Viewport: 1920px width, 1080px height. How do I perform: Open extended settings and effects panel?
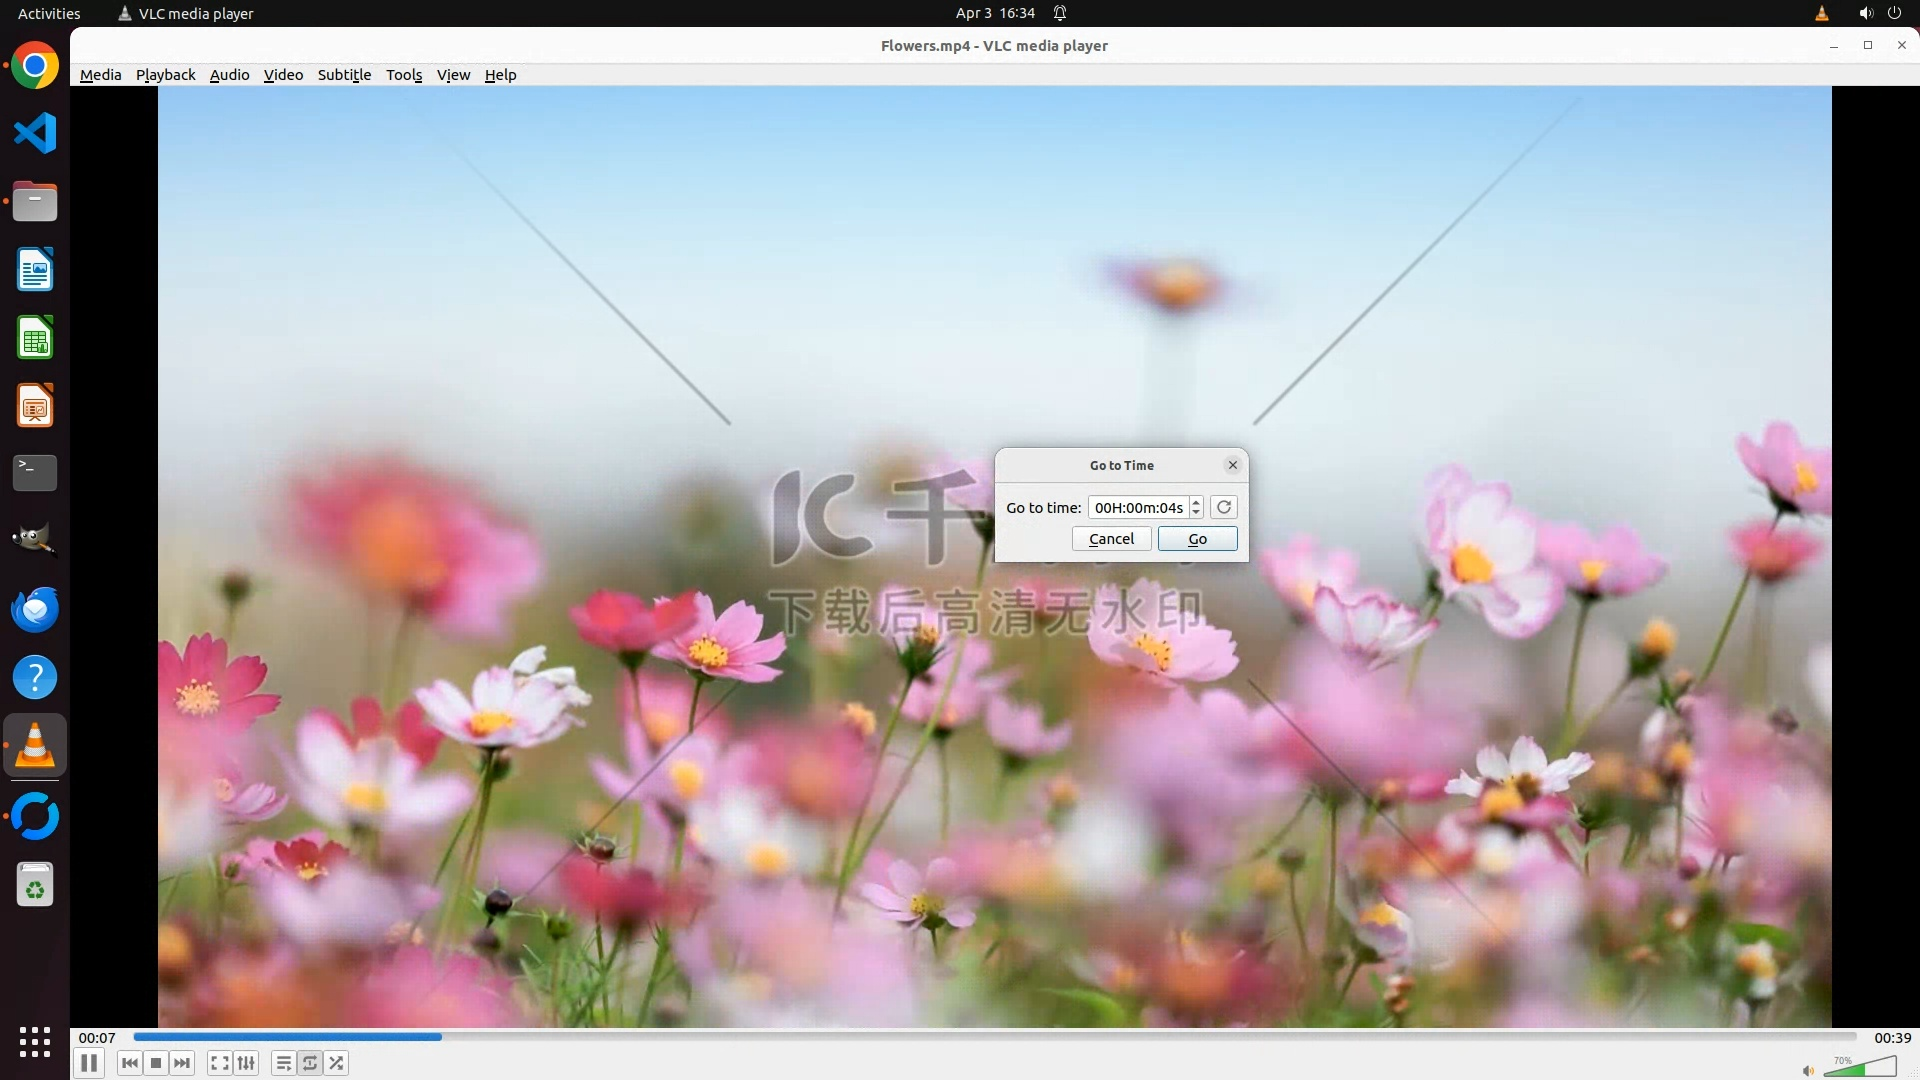246,1063
